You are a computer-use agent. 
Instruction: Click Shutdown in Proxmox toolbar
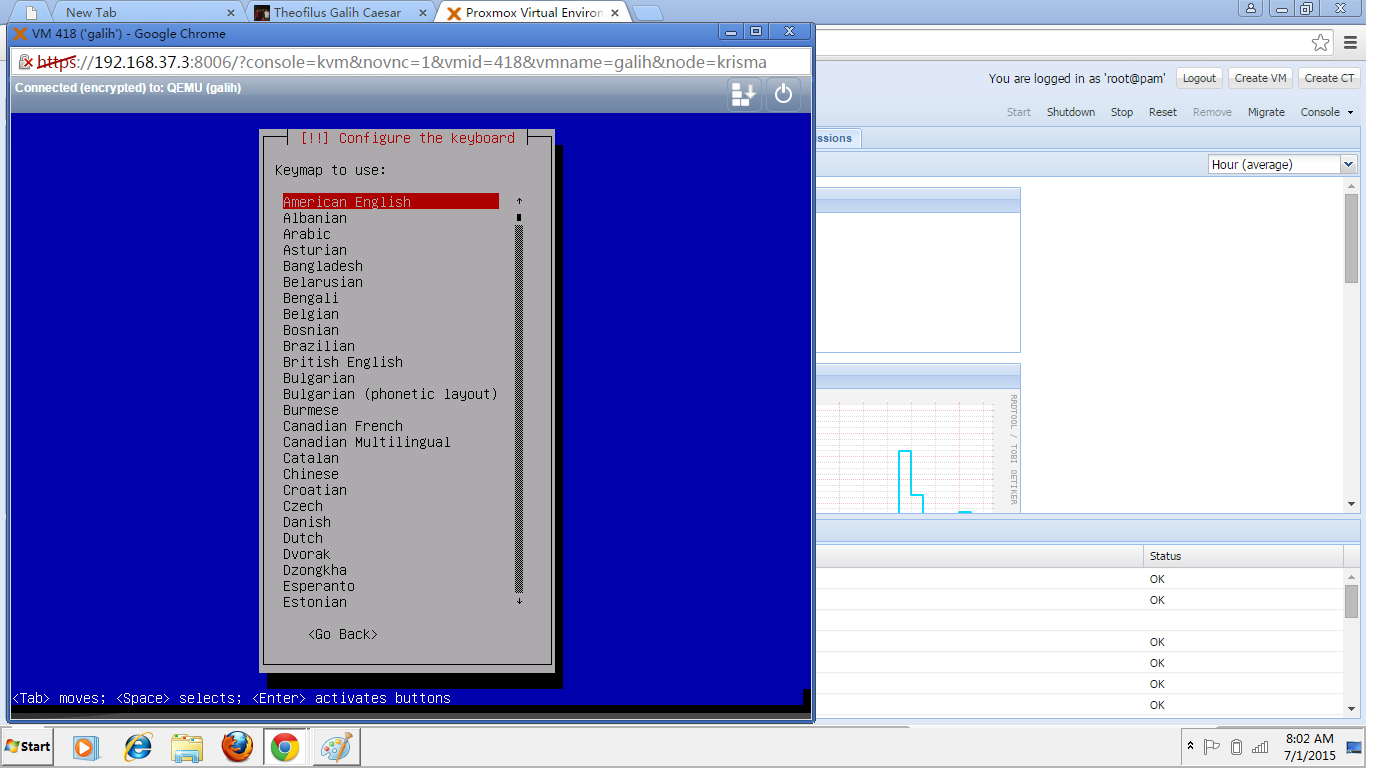pos(1071,112)
